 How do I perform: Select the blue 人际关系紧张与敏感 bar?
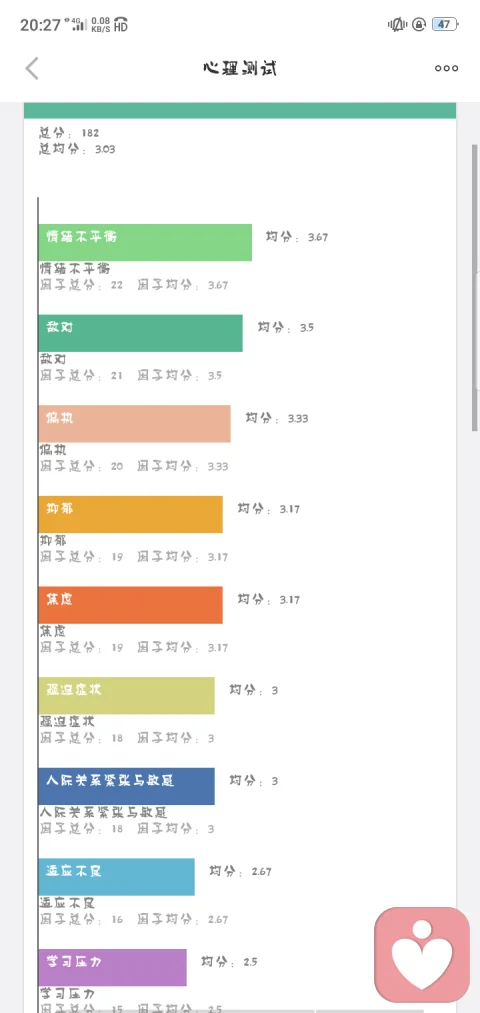coord(126,786)
